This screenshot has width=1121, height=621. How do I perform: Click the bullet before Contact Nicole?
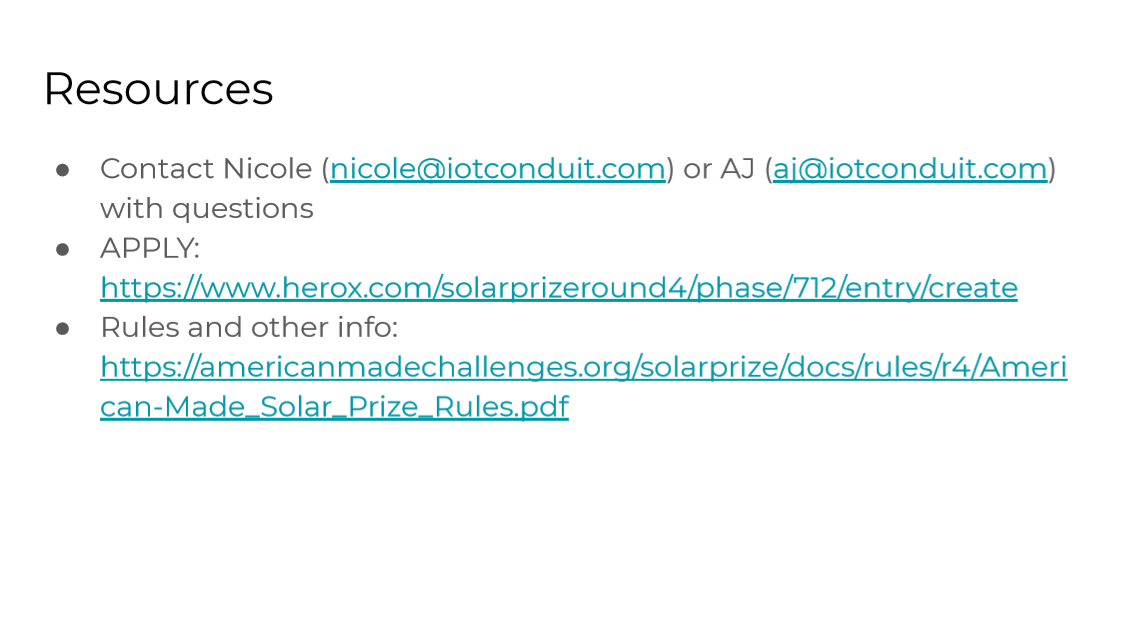63,170
